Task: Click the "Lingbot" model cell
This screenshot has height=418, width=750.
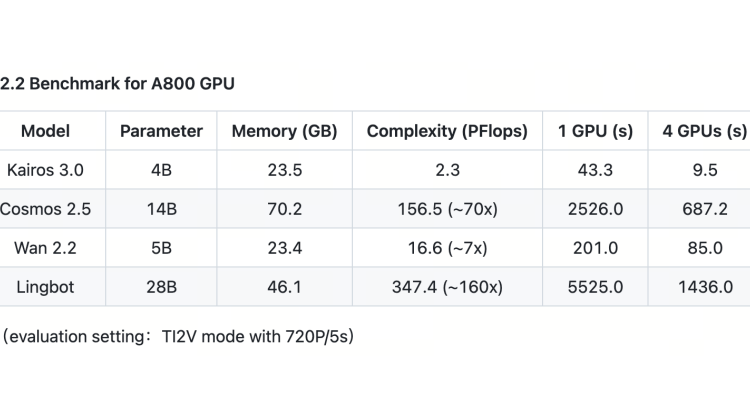Action: coord(45,287)
